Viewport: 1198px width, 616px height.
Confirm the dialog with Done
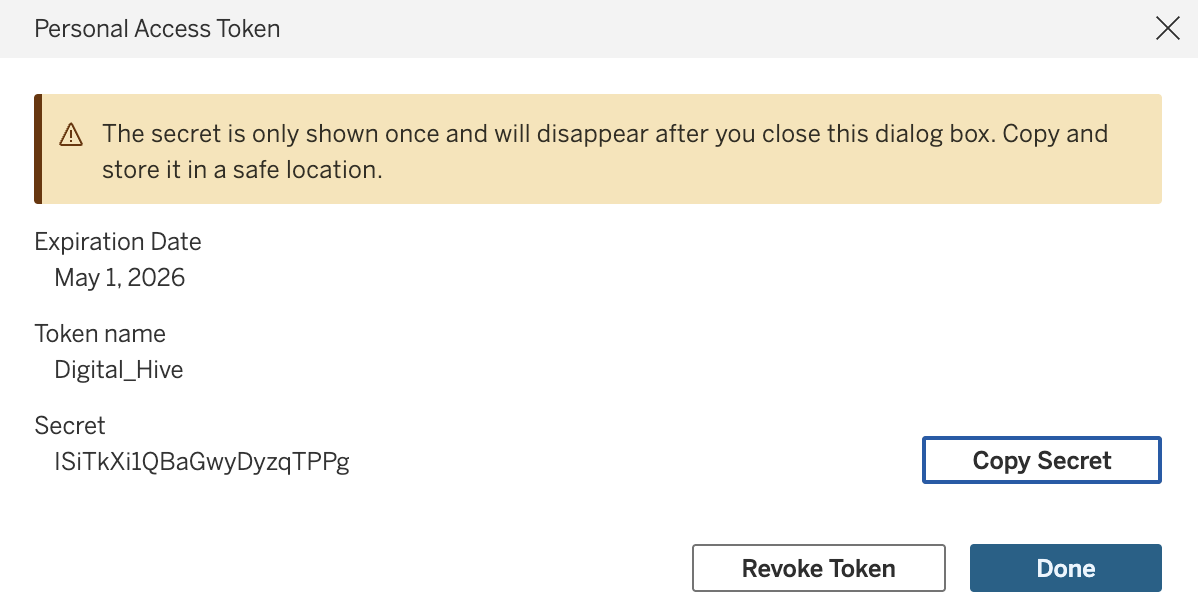click(1066, 568)
